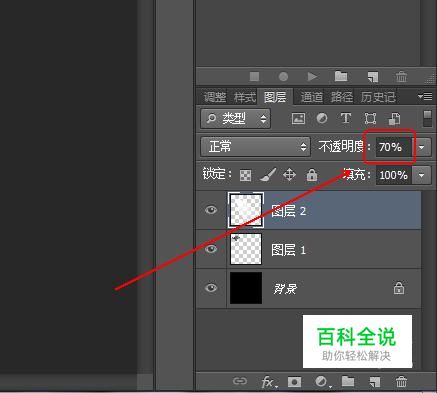Open the layers panel flyout menu

click(x=425, y=97)
